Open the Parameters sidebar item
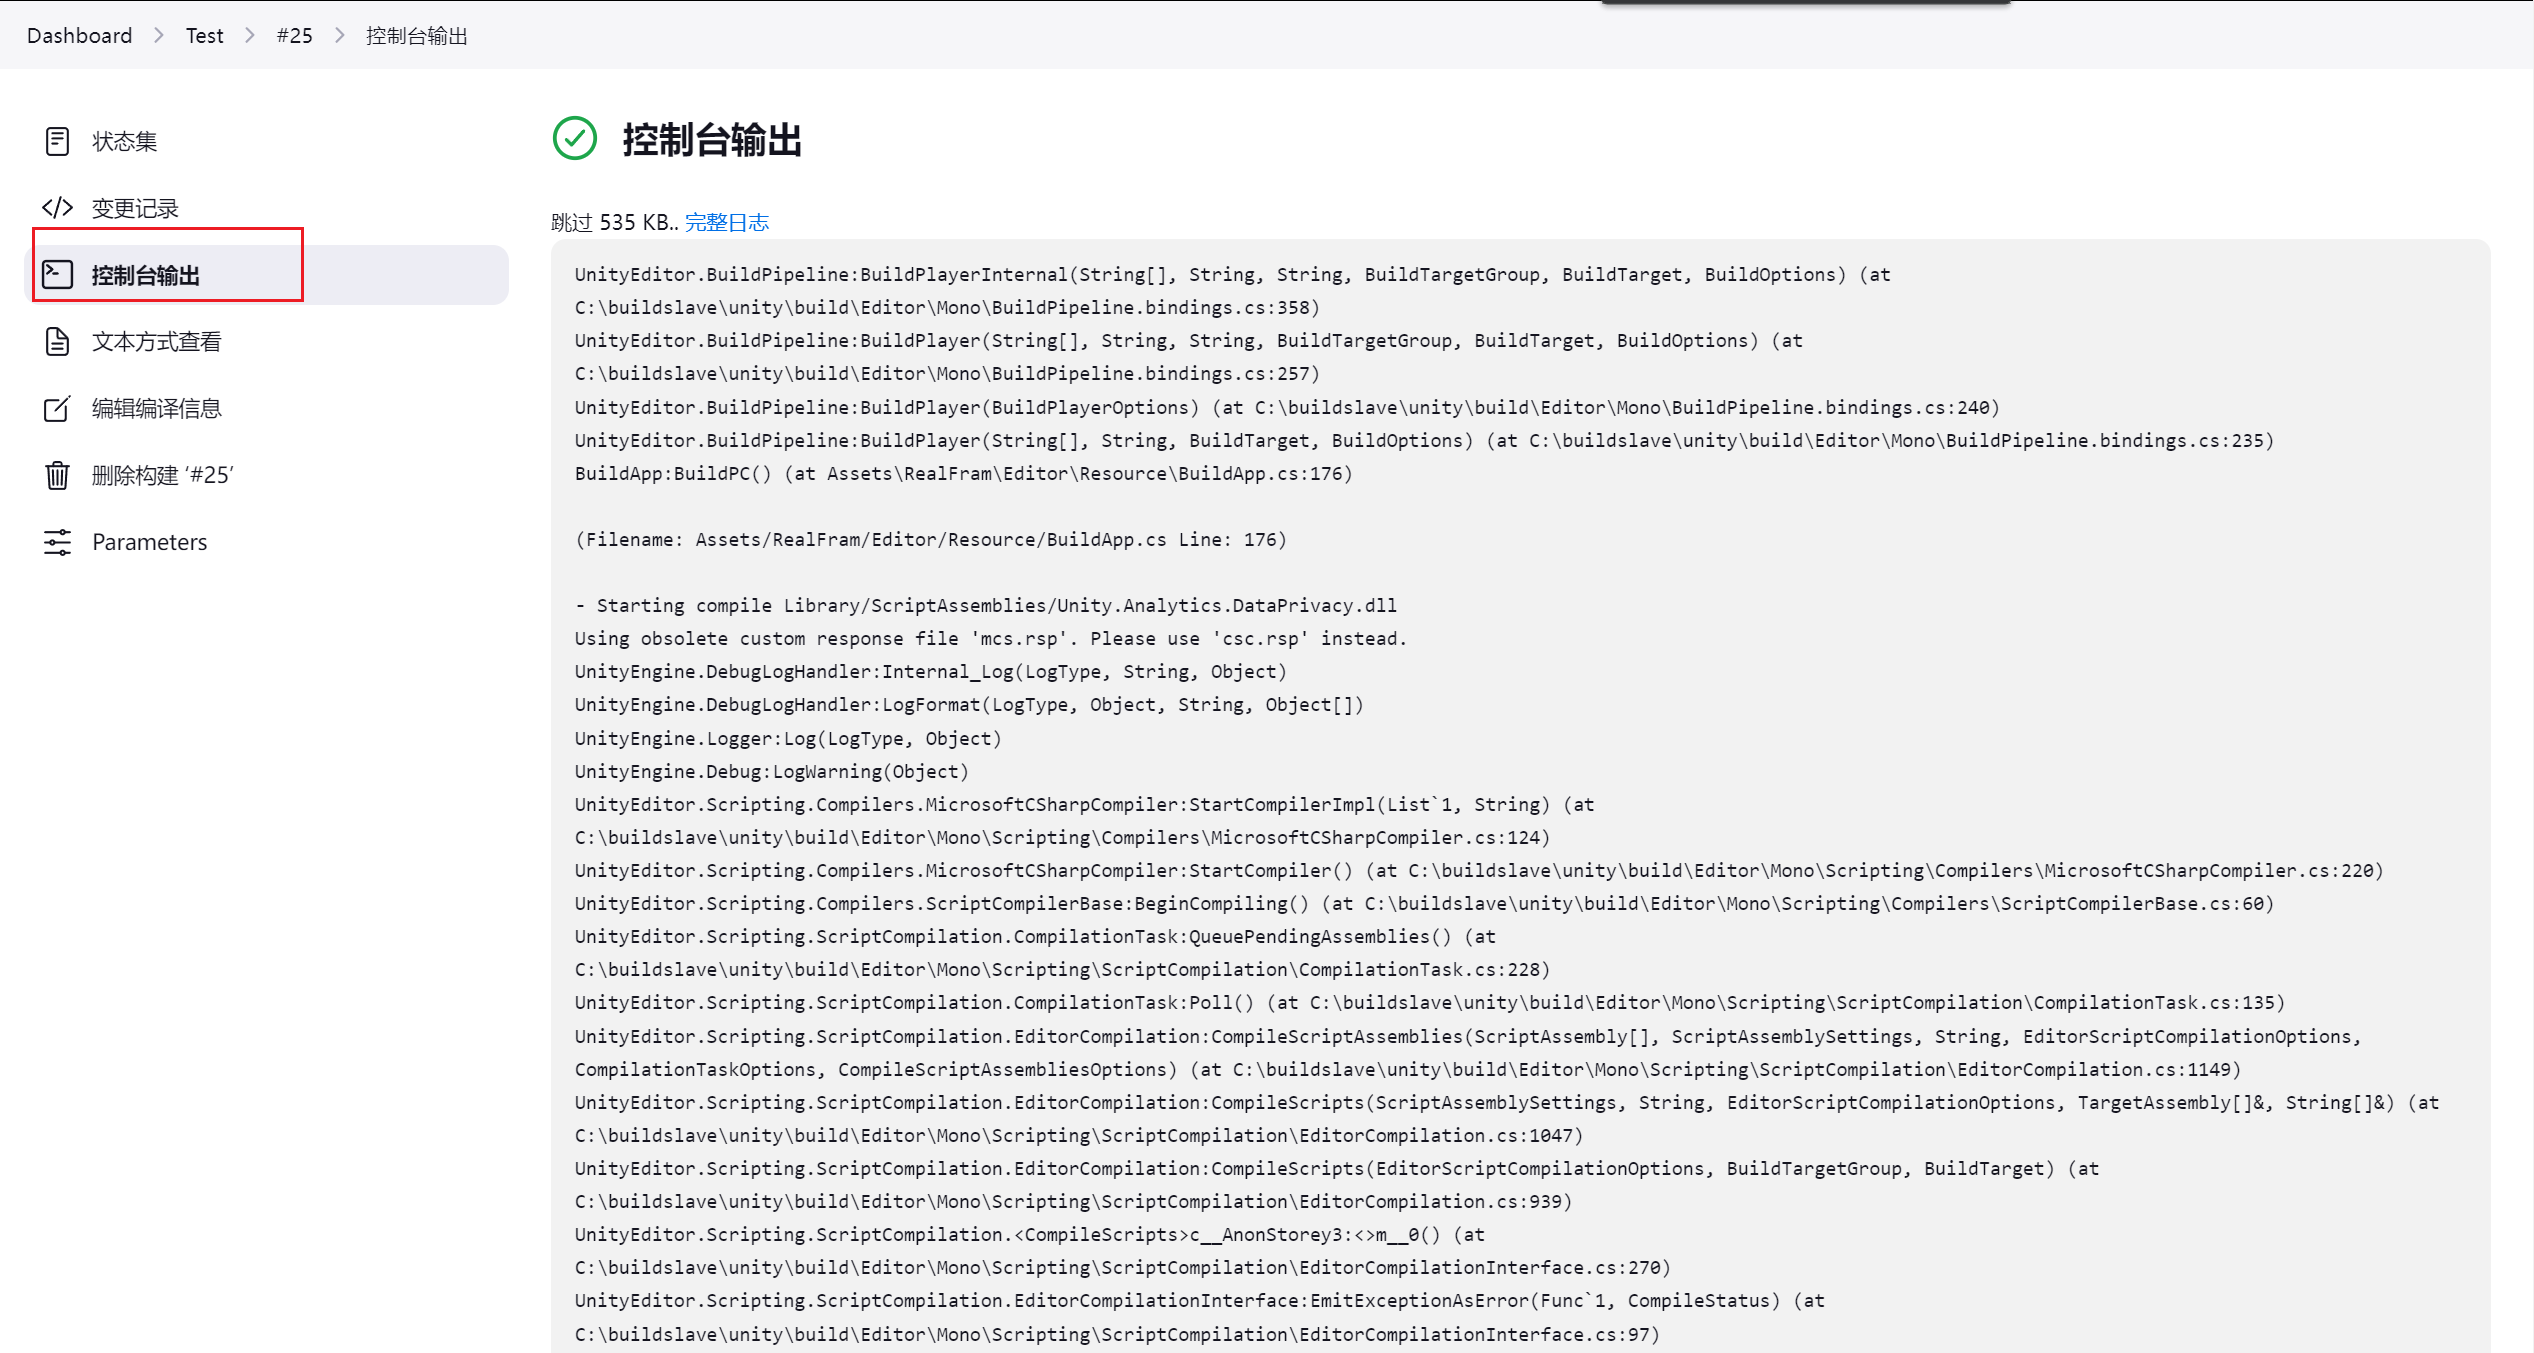The image size is (2534, 1353). [266, 542]
